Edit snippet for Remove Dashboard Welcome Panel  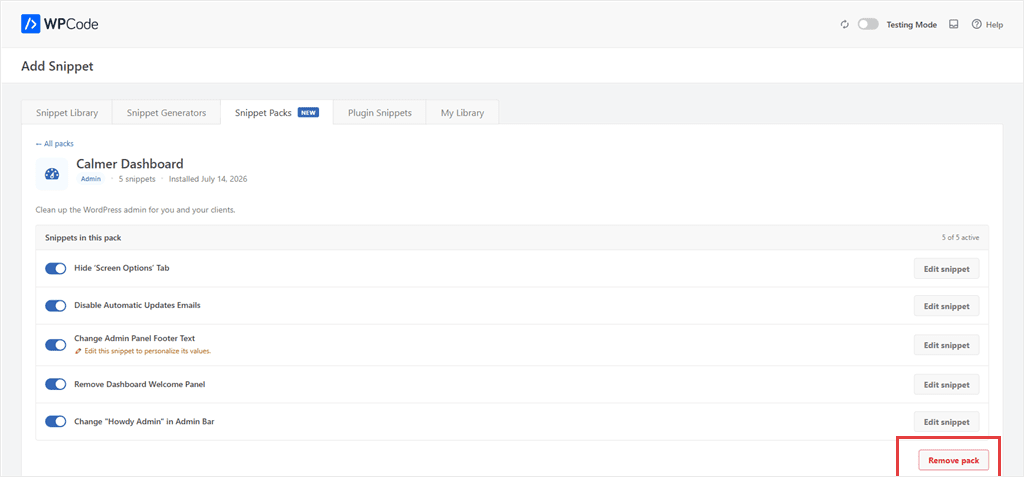[946, 384]
